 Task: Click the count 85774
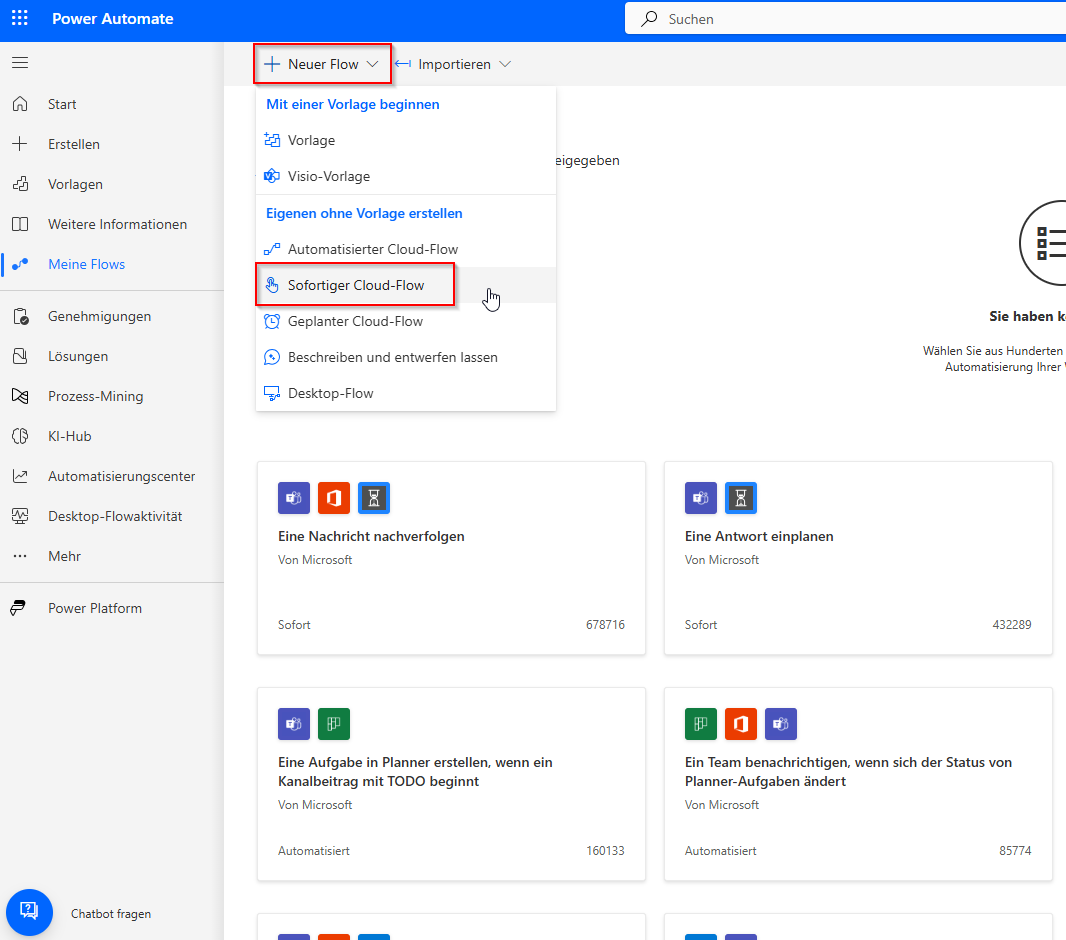point(1015,850)
